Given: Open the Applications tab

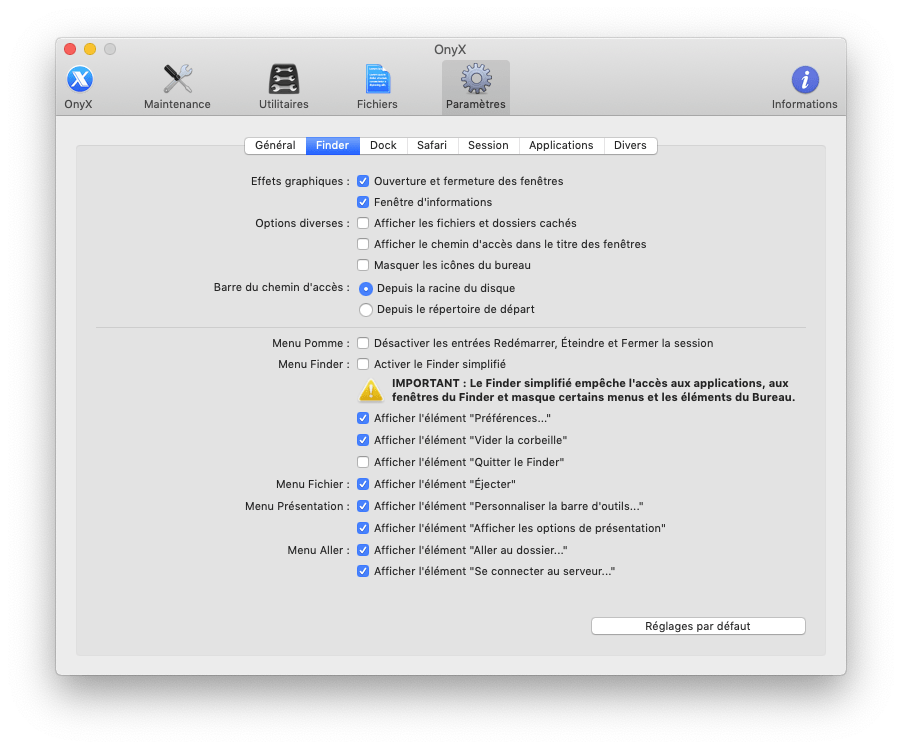Looking at the screenshot, I should point(561,146).
